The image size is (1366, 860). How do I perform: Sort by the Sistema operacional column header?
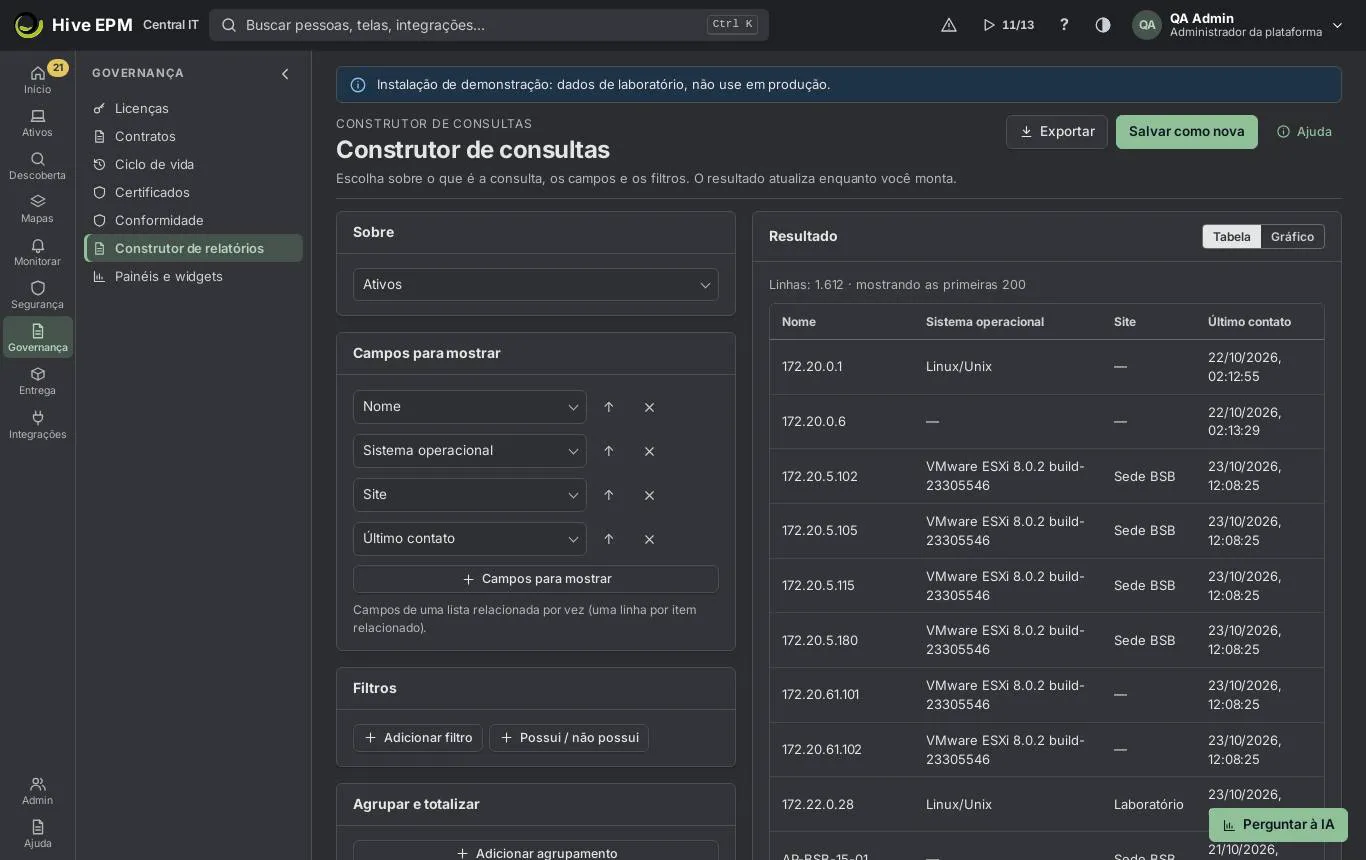click(985, 322)
